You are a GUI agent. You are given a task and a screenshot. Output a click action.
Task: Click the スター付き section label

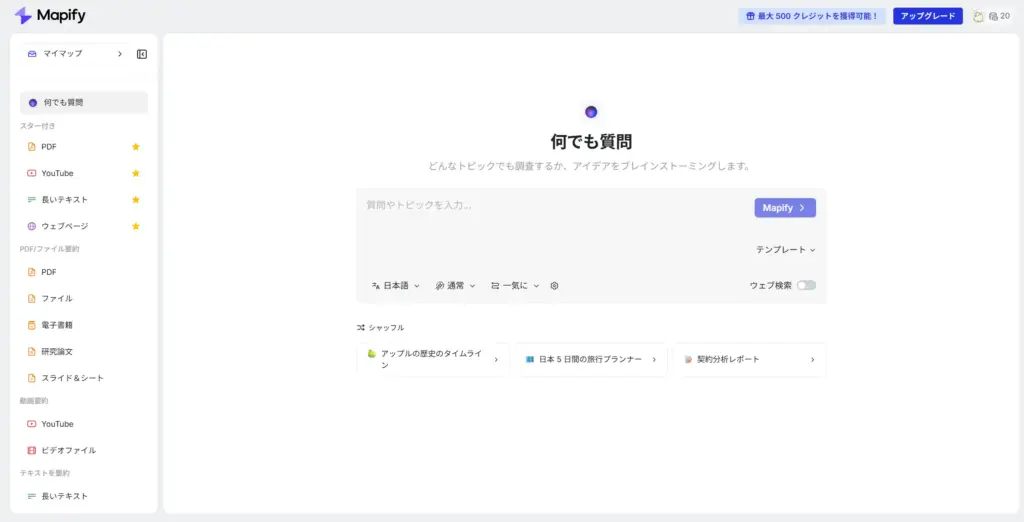38,125
